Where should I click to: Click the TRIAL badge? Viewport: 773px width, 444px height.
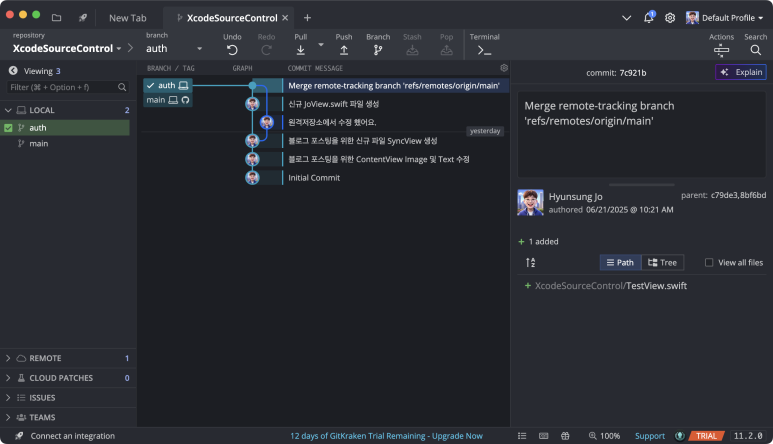(x=706, y=436)
